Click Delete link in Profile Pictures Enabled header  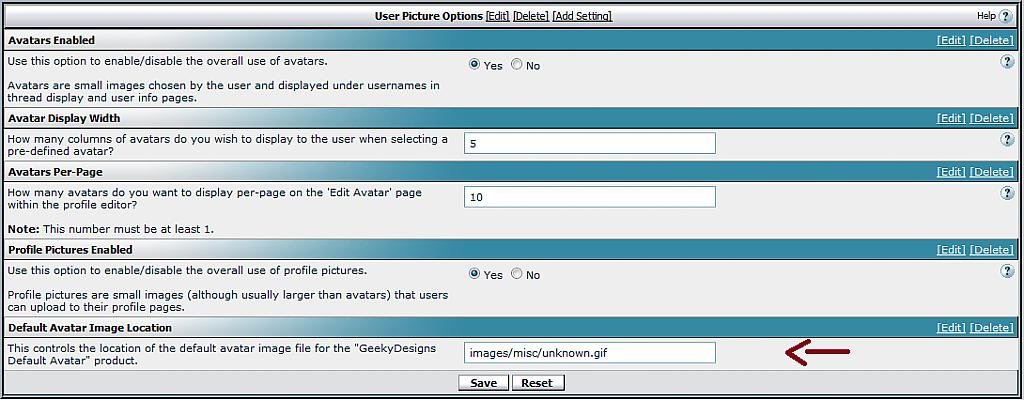pyautogui.click(x=991, y=250)
